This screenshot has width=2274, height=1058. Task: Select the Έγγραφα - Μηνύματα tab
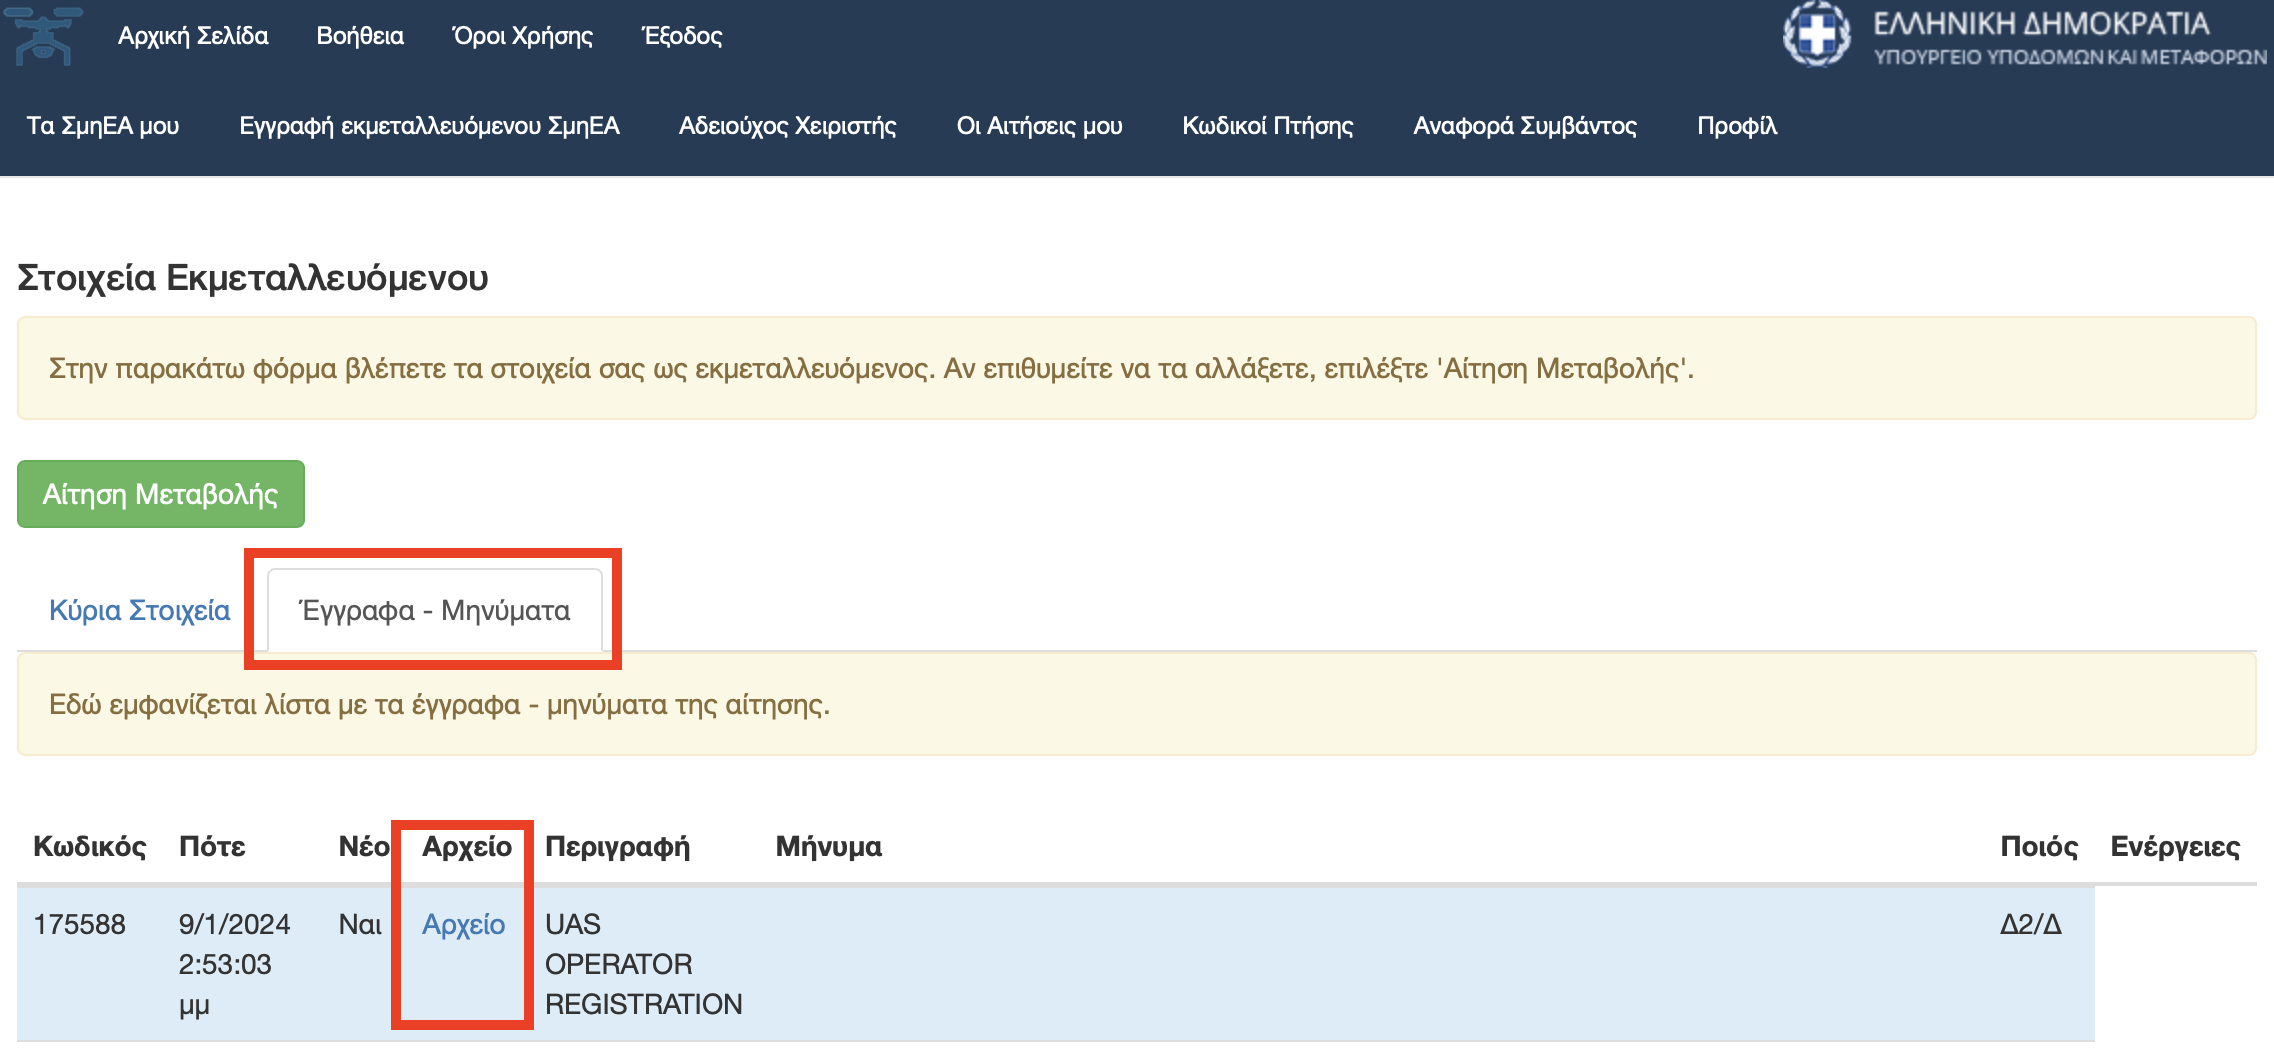tap(435, 610)
